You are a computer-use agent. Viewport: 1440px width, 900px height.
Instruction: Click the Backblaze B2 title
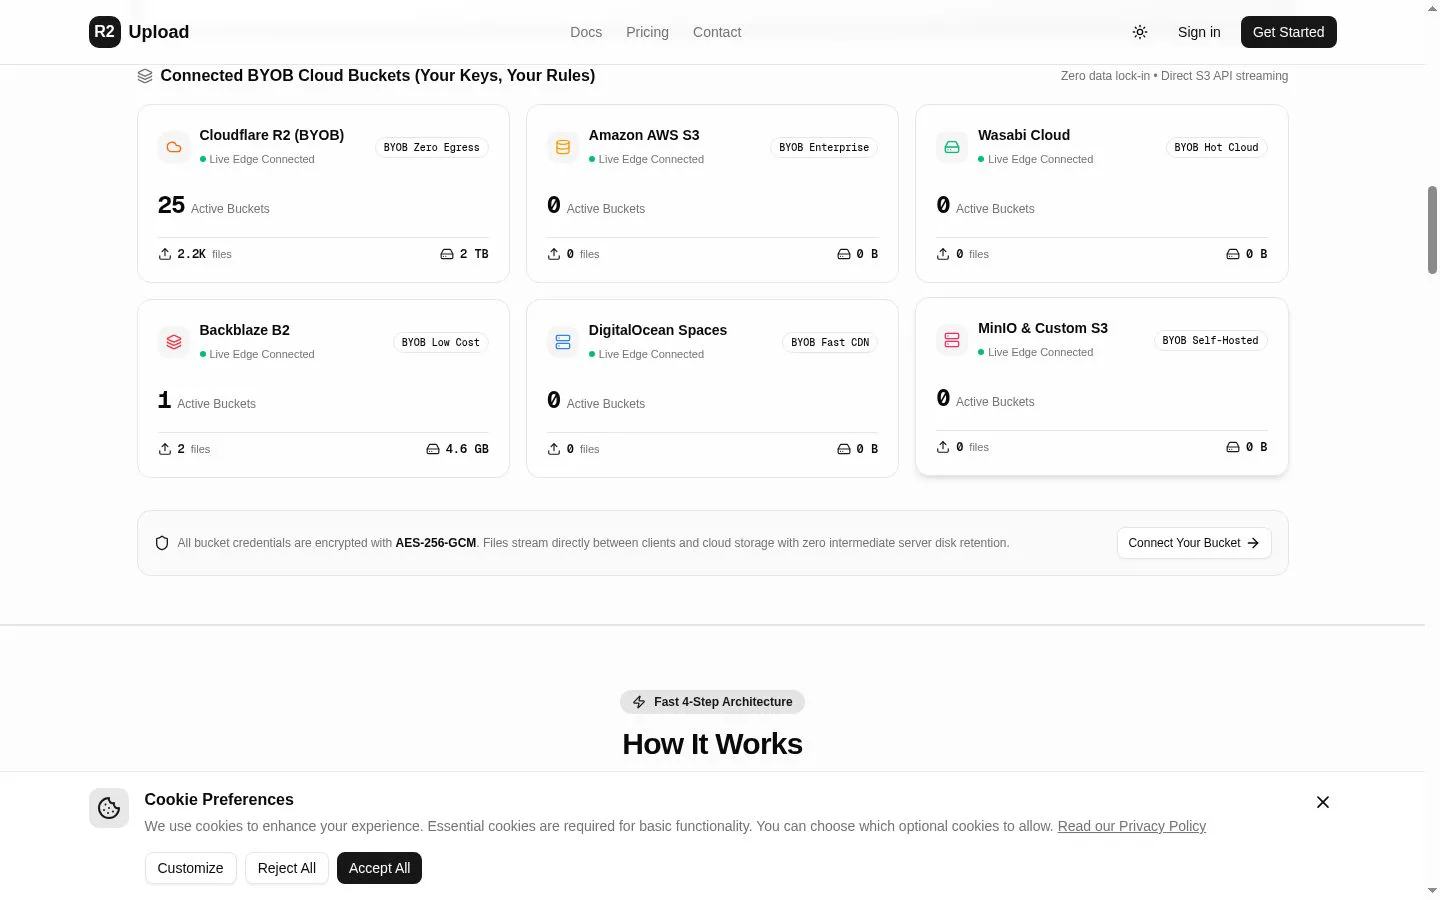(x=244, y=330)
